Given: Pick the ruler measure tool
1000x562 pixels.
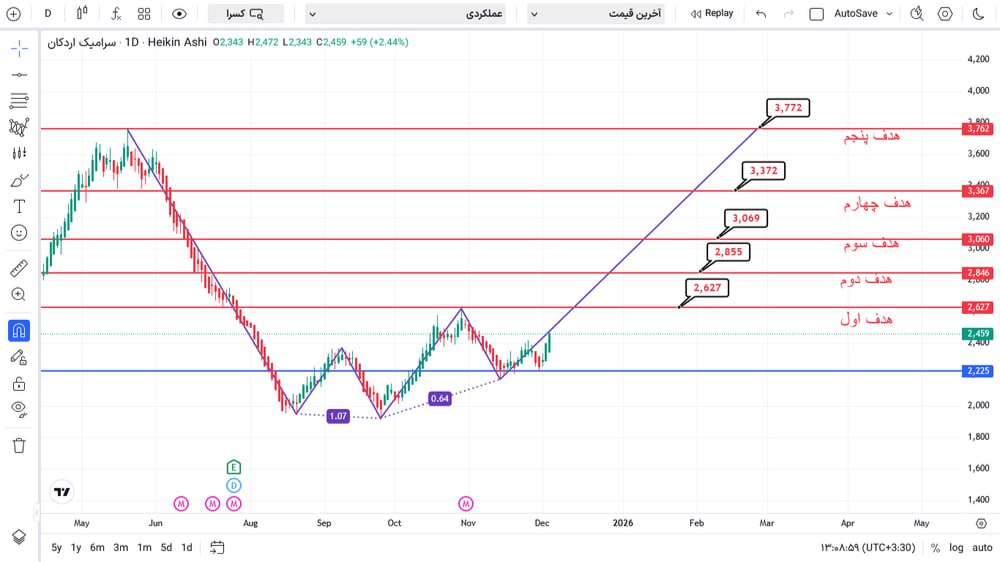Looking at the screenshot, I should point(19,268).
